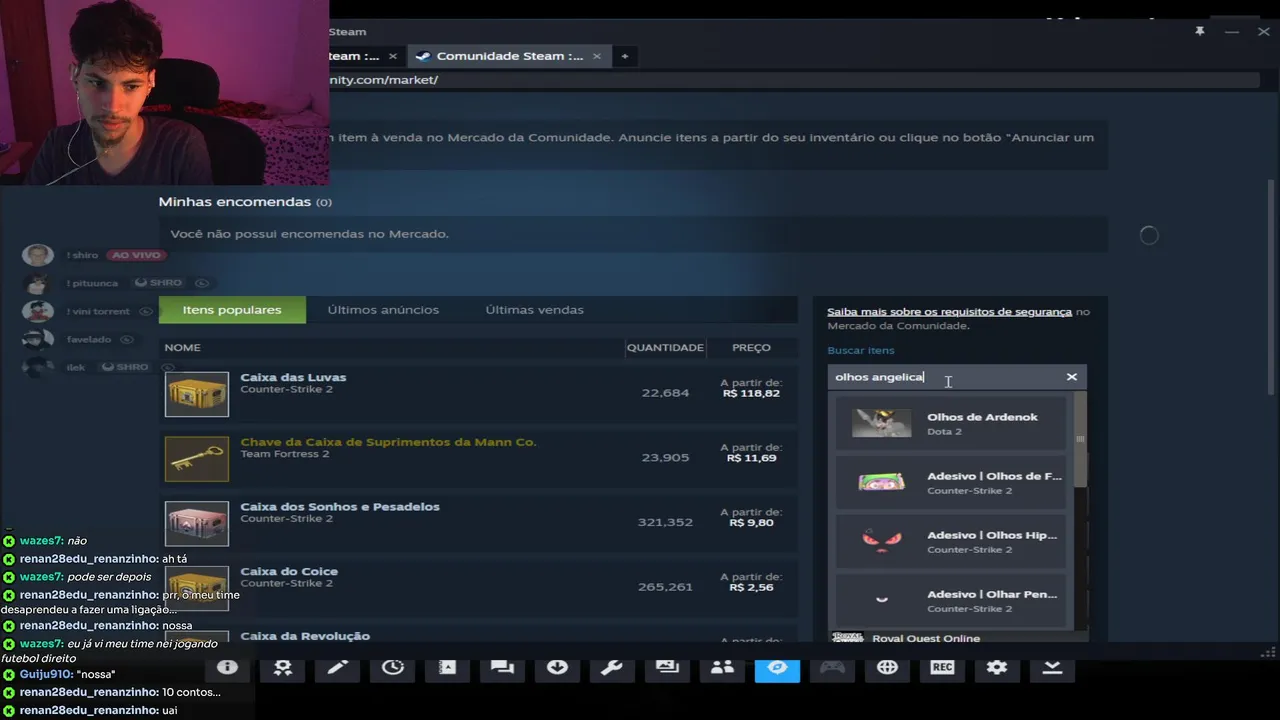The width and height of the screenshot is (1280, 720).
Task: Open the wrench tools icon in overlay toolbar
Action: [x=612, y=667]
